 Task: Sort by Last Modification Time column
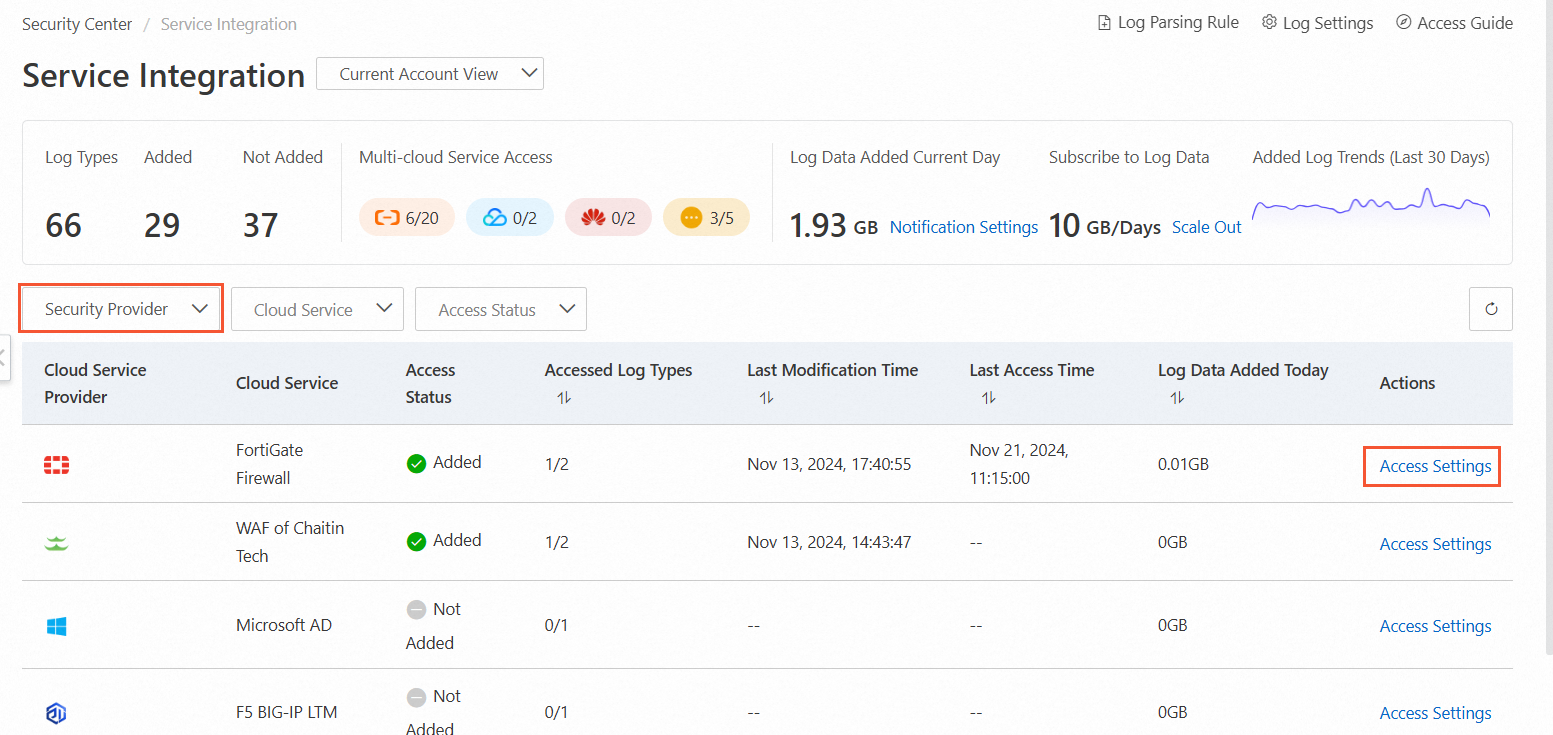[x=766, y=397]
